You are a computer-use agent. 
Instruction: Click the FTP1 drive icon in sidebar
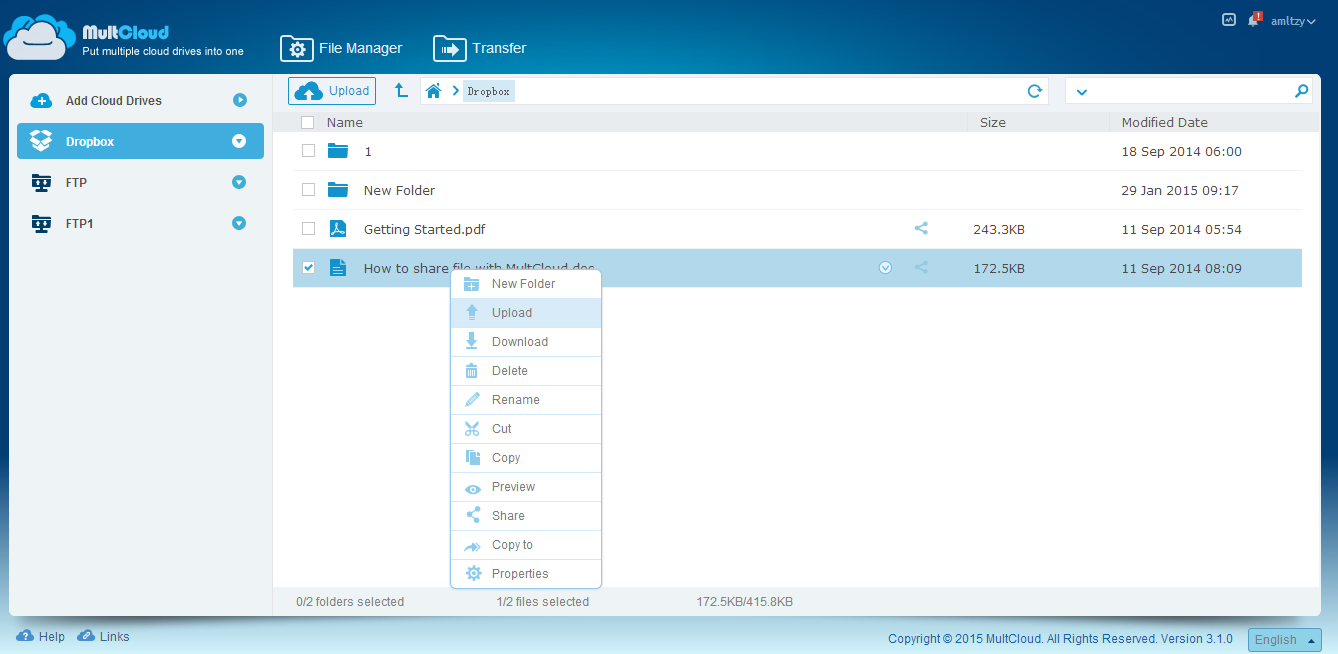coord(41,223)
